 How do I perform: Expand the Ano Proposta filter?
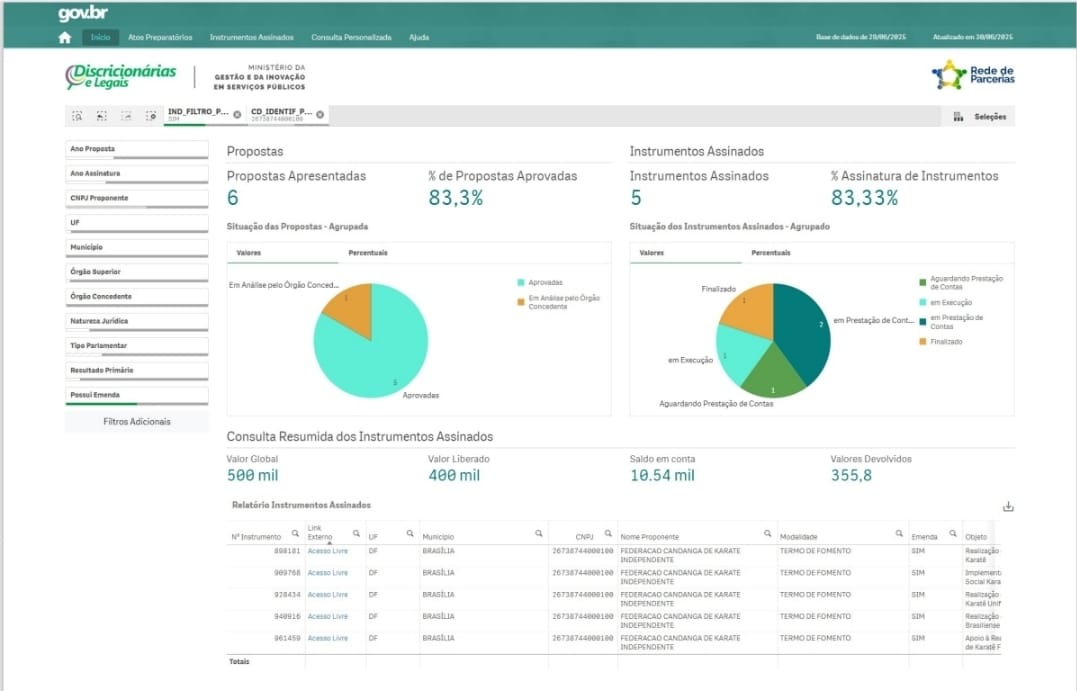pos(137,149)
